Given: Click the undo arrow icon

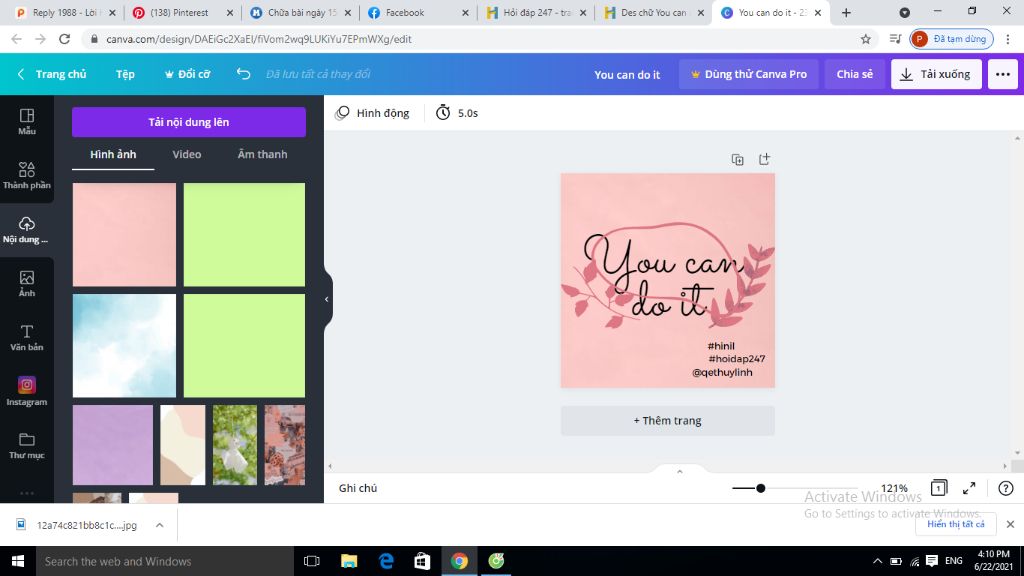Looking at the screenshot, I should point(243,74).
